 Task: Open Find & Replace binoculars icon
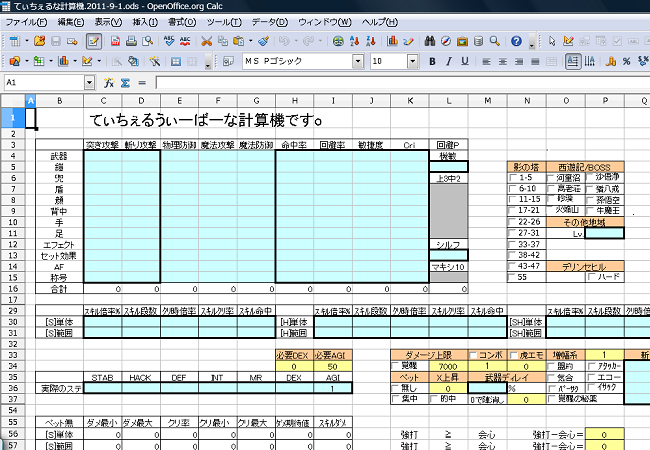(x=430, y=41)
